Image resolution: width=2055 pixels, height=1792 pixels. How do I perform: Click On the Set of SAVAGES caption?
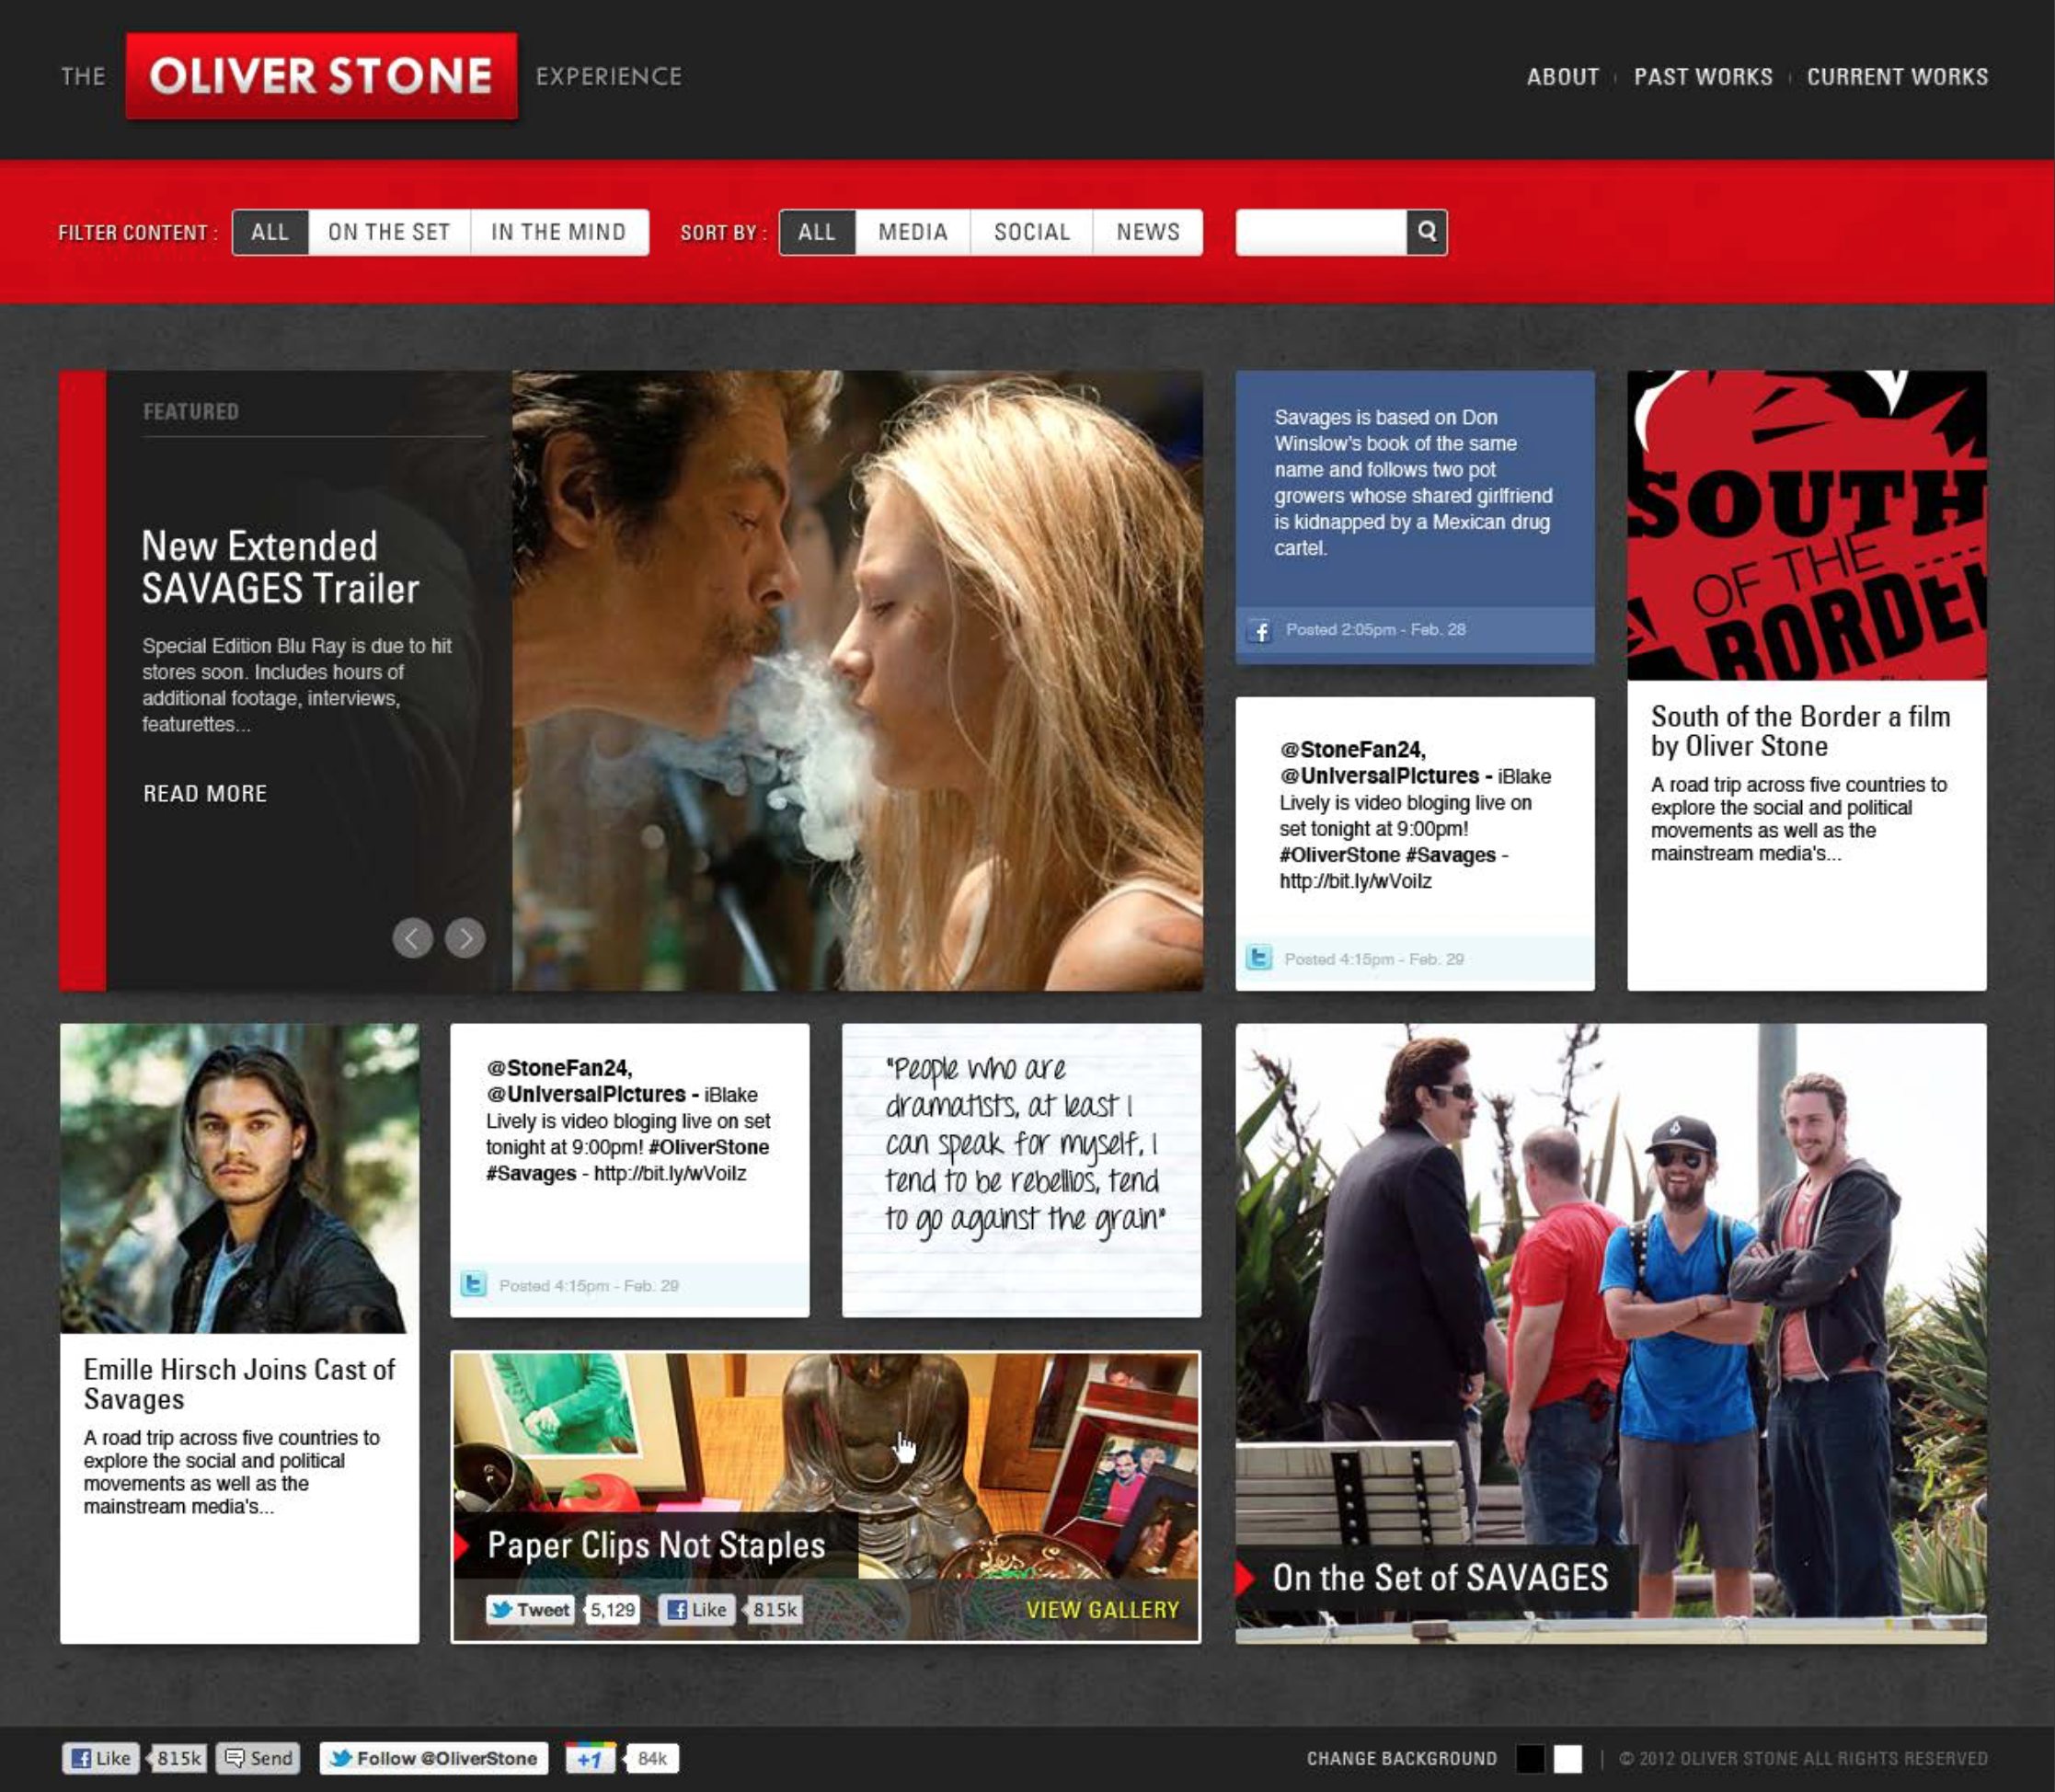coord(1440,1578)
